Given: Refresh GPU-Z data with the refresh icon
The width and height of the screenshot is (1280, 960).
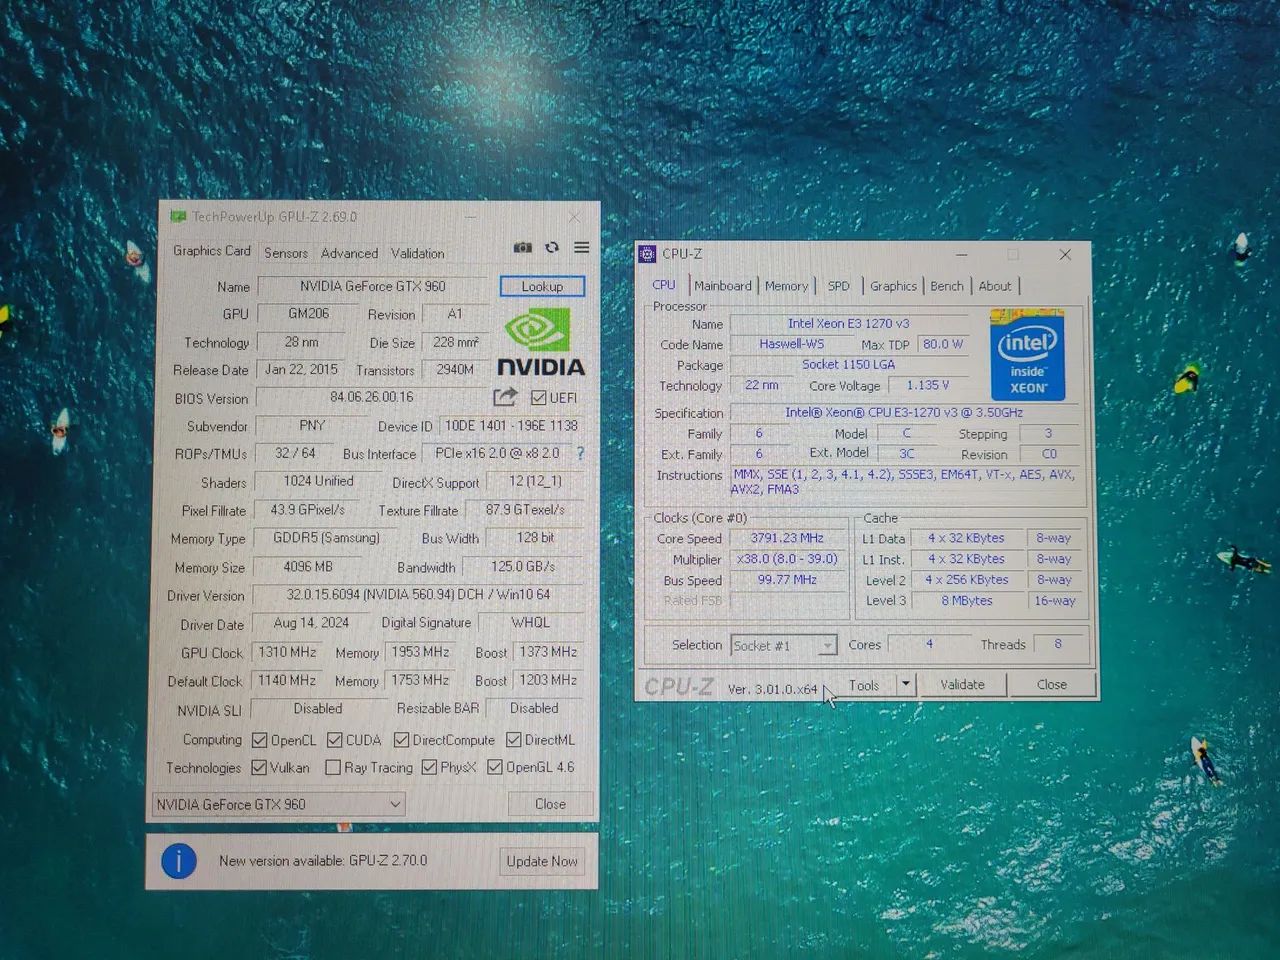Looking at the screenshot, I should [x=552, y=247].
